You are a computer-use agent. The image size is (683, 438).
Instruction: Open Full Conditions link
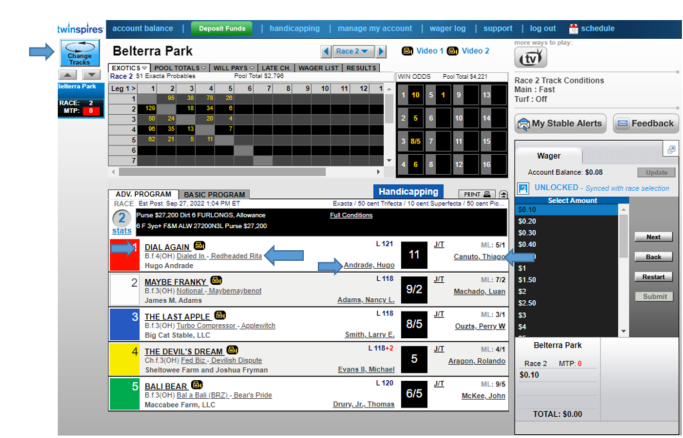[351, 215]
